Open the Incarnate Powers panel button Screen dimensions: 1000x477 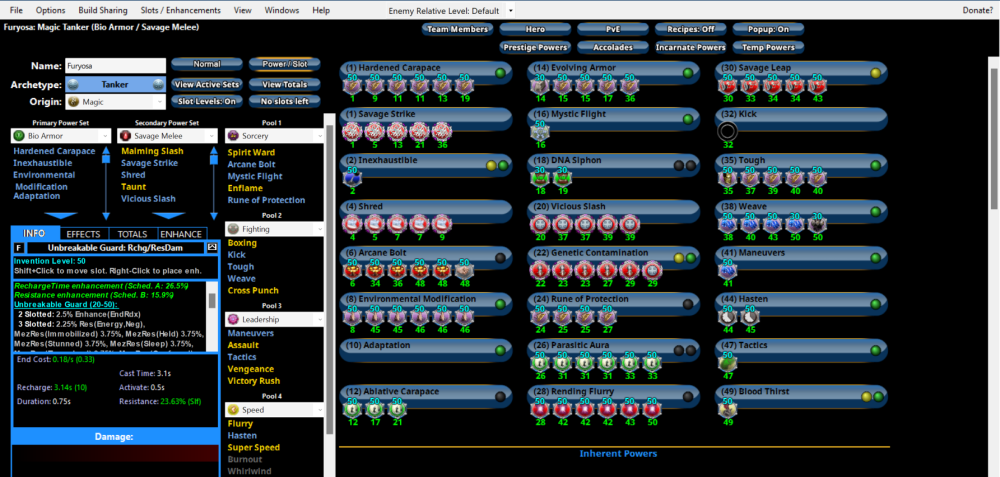691,47
